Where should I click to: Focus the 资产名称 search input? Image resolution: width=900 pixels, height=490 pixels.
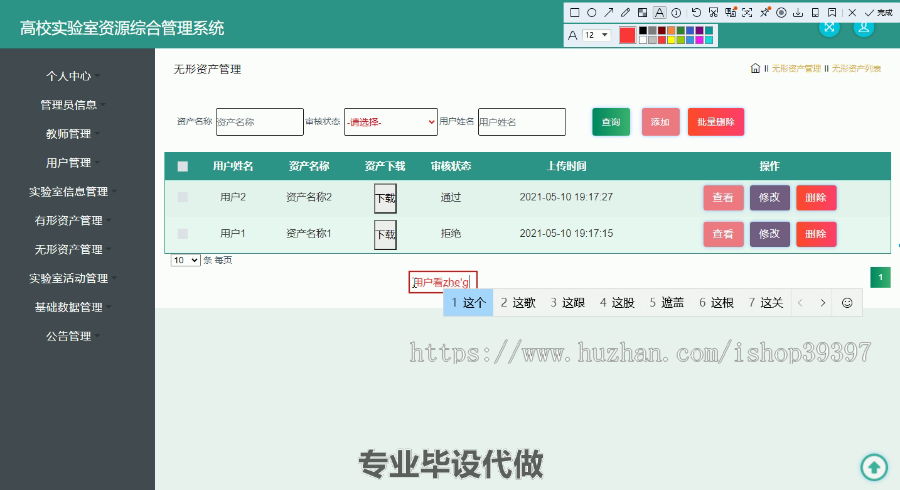pos(259,122)
